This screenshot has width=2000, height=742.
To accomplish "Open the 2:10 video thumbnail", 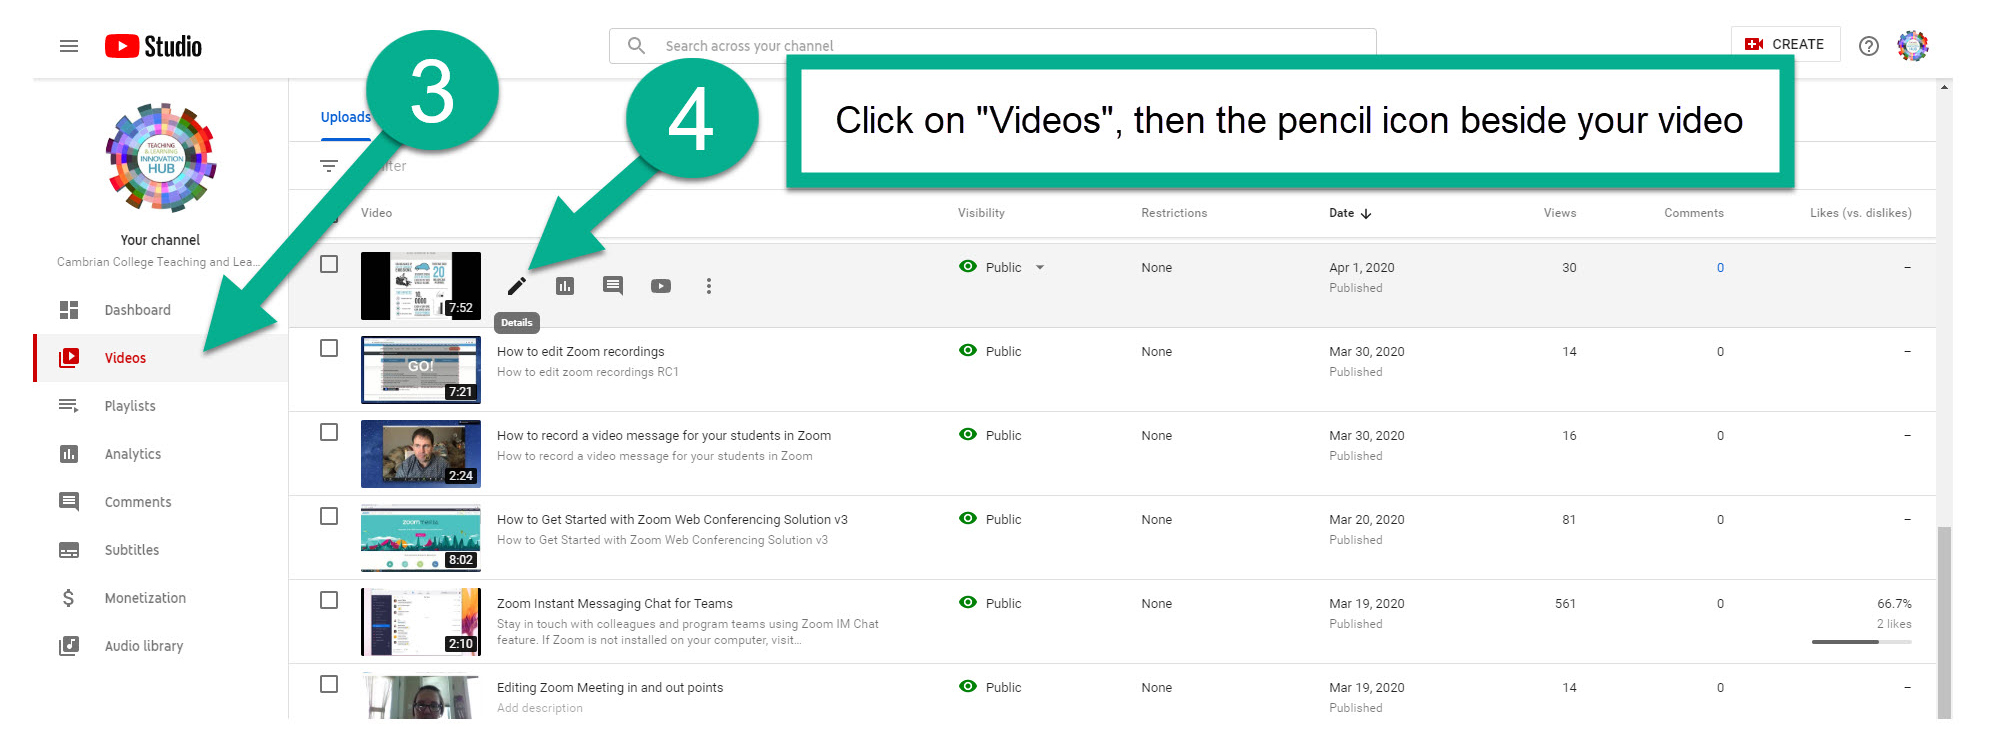I will click(x=421, y=622).
